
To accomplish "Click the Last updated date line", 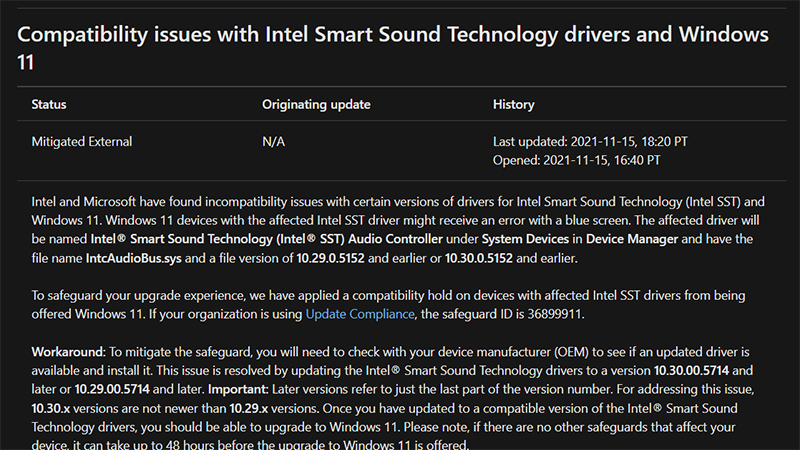I will coord(590,142).
